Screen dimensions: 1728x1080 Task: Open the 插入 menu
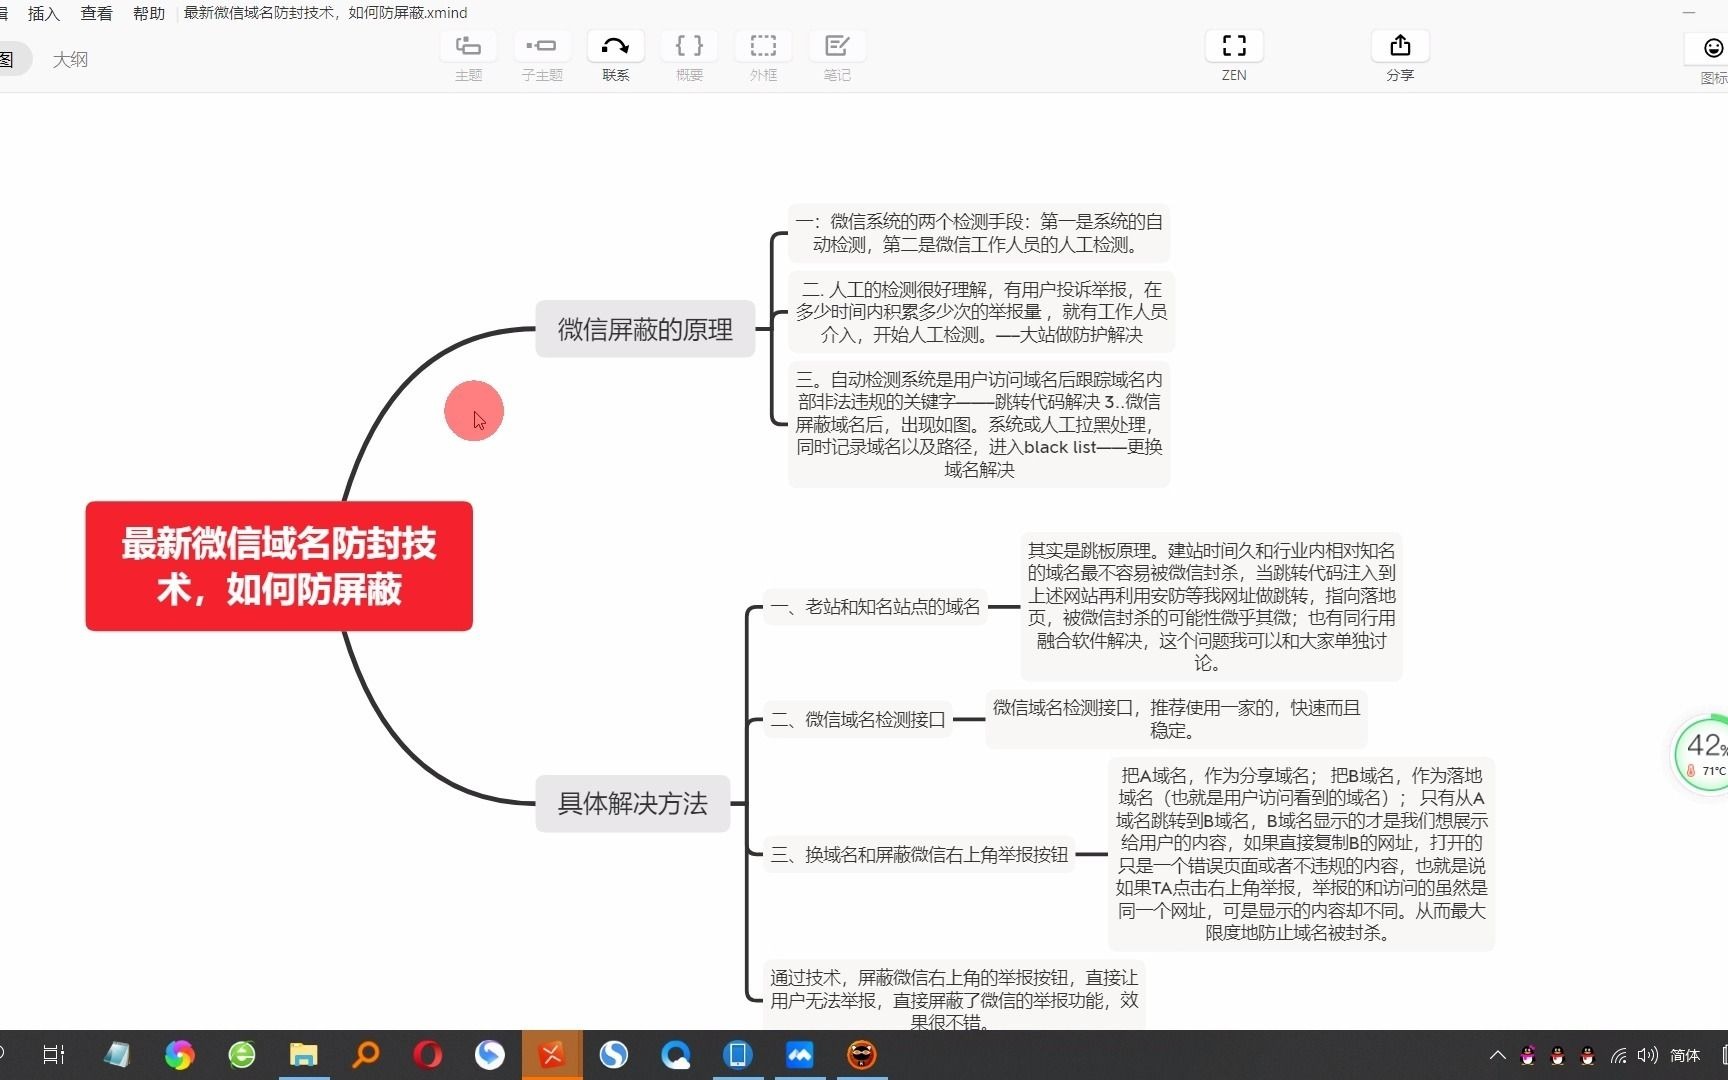(43, 13)
